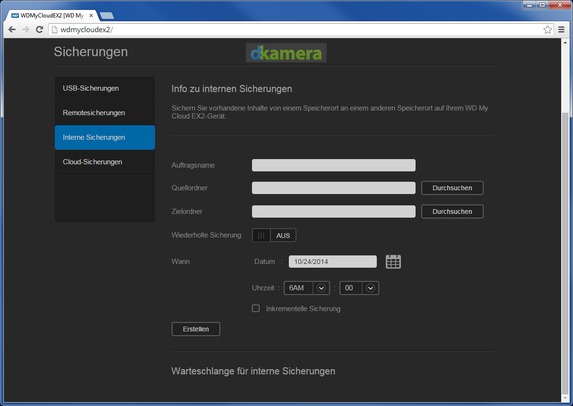
Task: Click Durchsuchen next to Zielordner
Action: click(452, 212)
